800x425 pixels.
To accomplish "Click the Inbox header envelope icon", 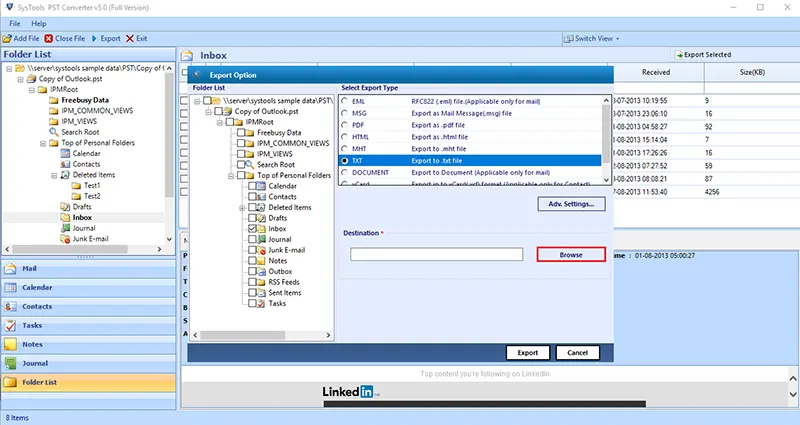I will pos(187,55).
